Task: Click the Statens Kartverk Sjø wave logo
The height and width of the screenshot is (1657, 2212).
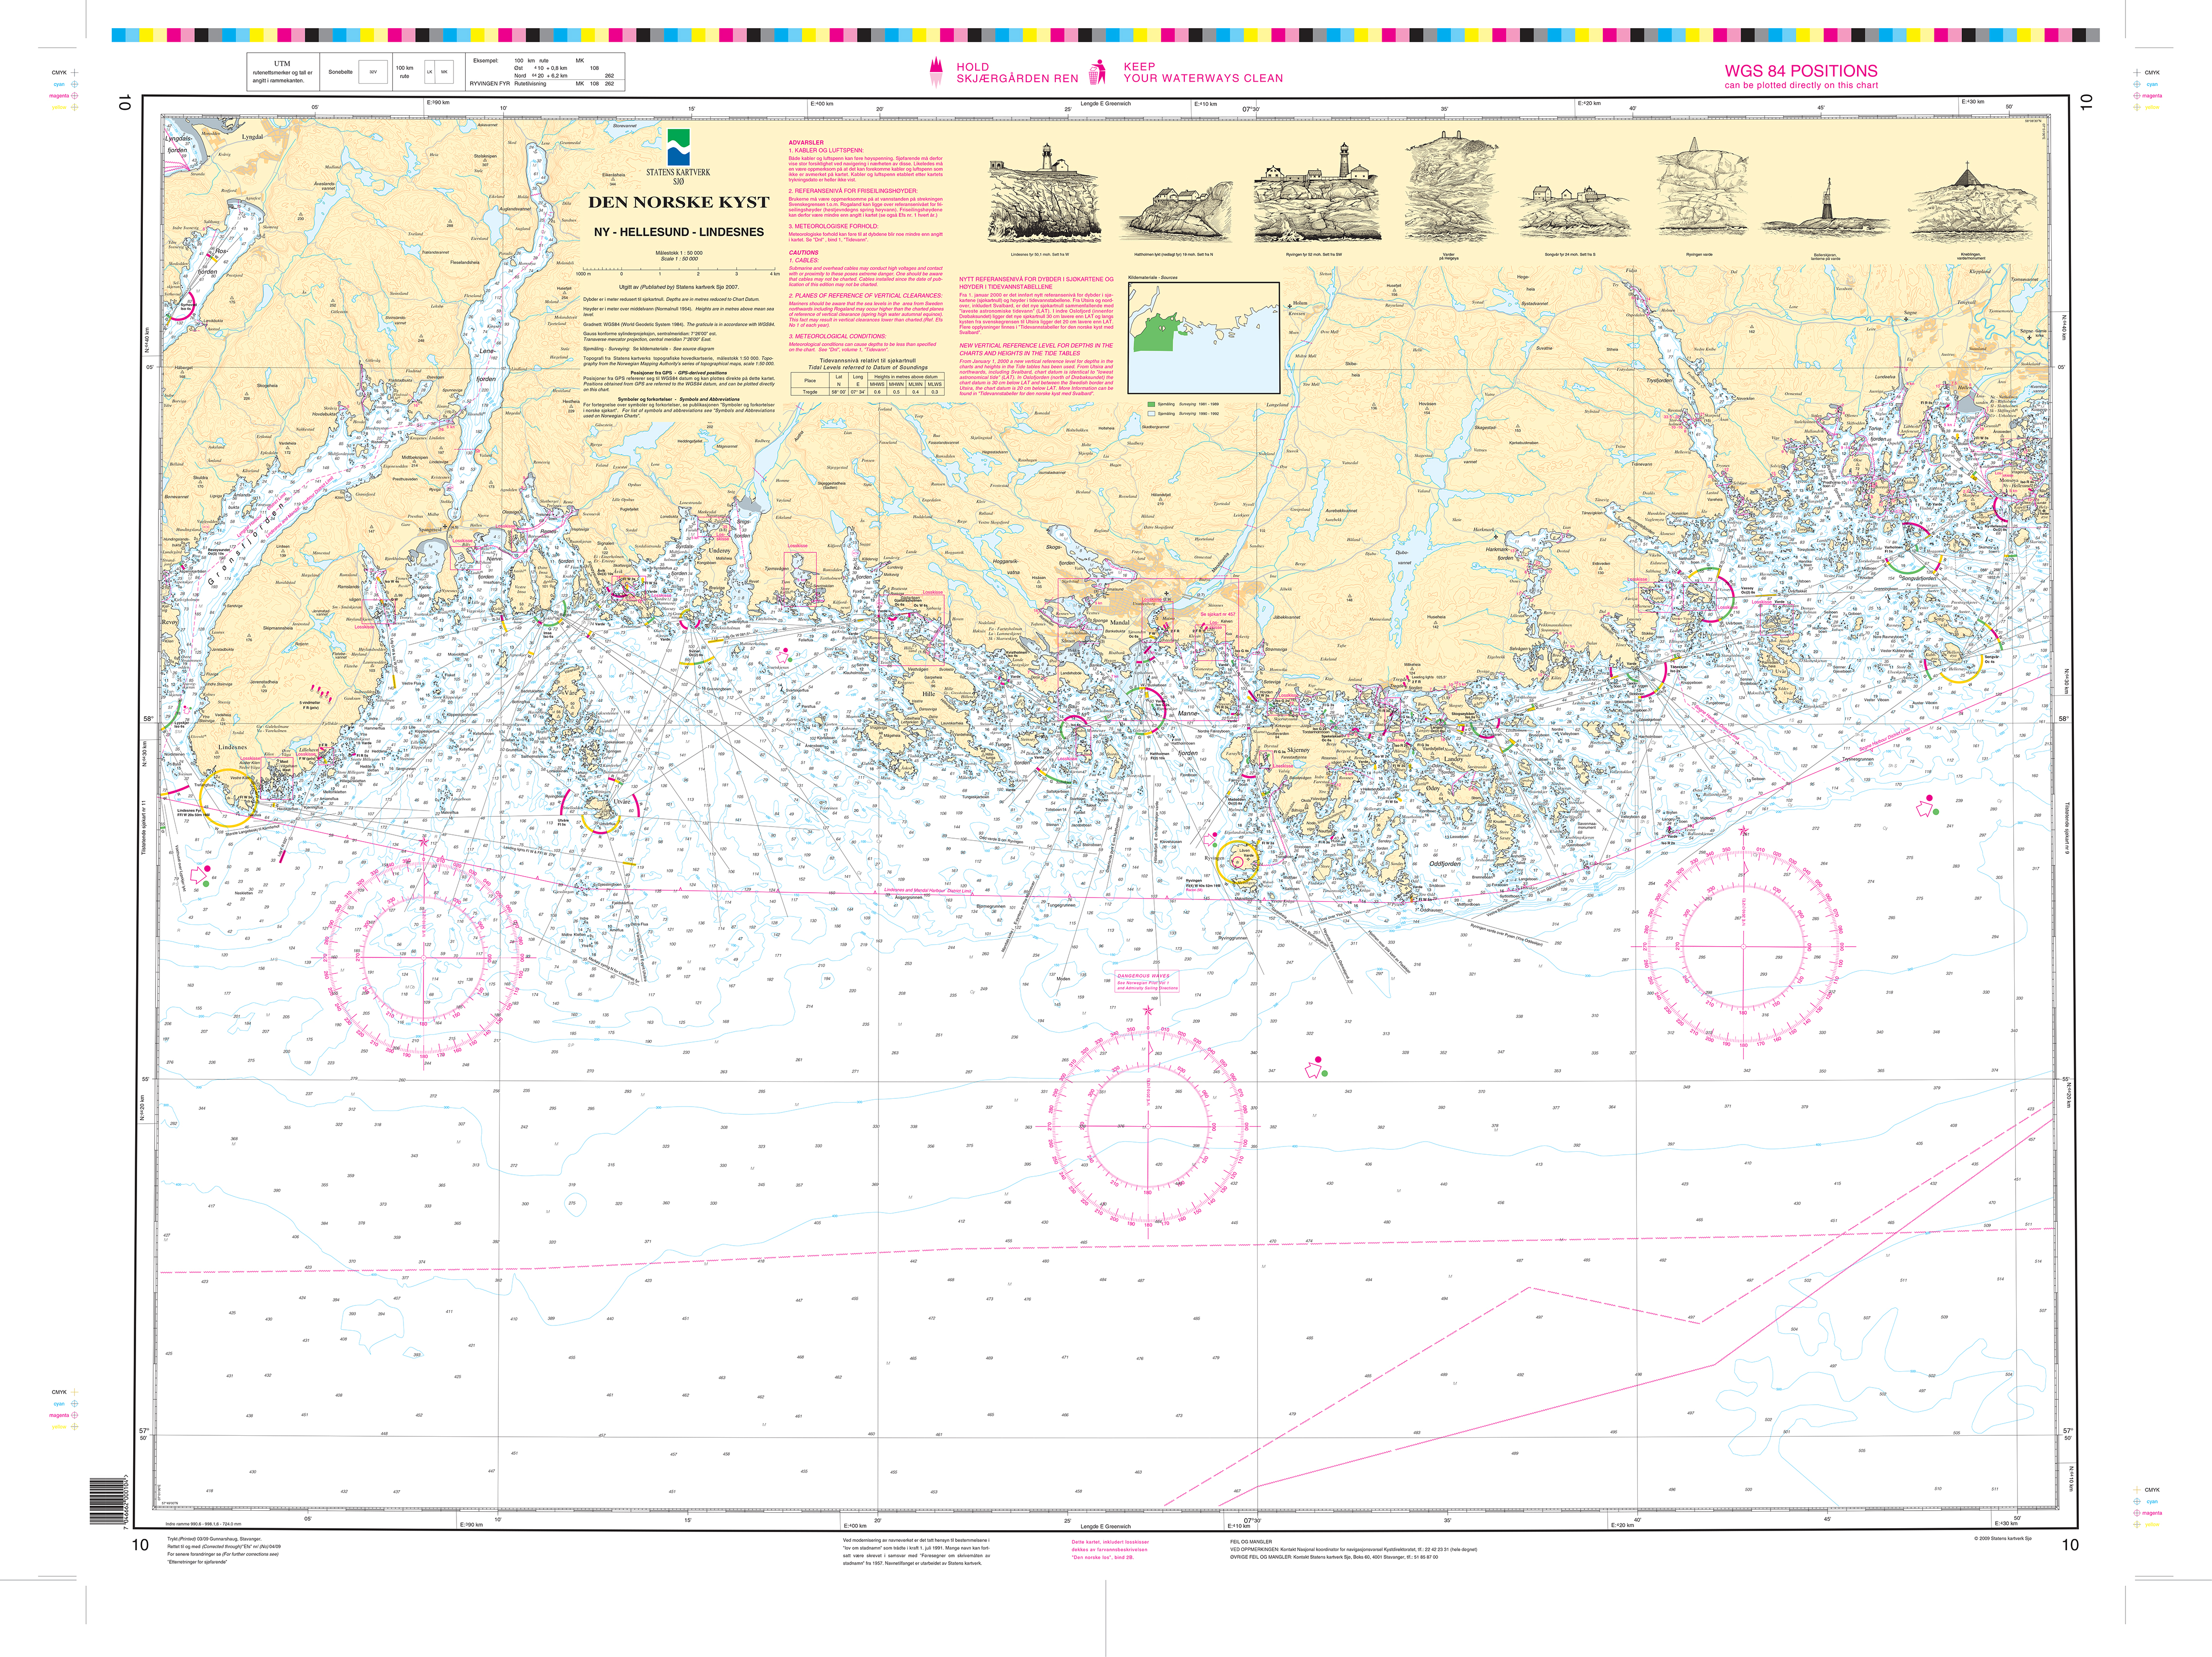Action: tap(678, 147)
